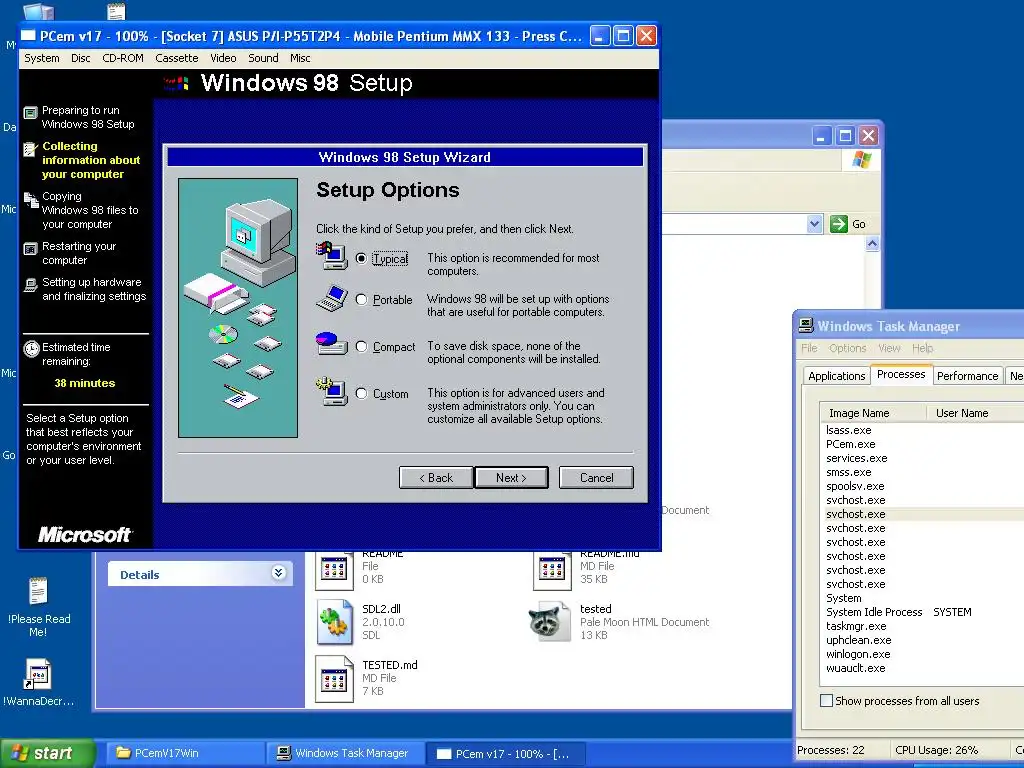Select README File icon in Explorer
Viewport: 1024px width, 768px height.
(334, 569)
